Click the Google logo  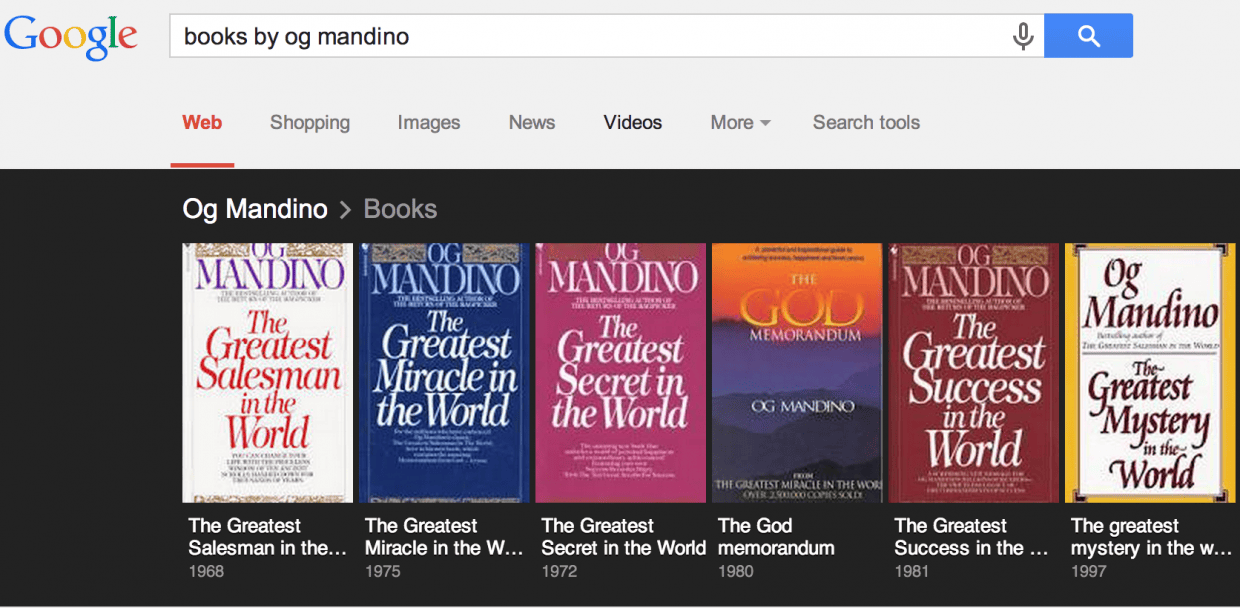[x=70, y=38]
